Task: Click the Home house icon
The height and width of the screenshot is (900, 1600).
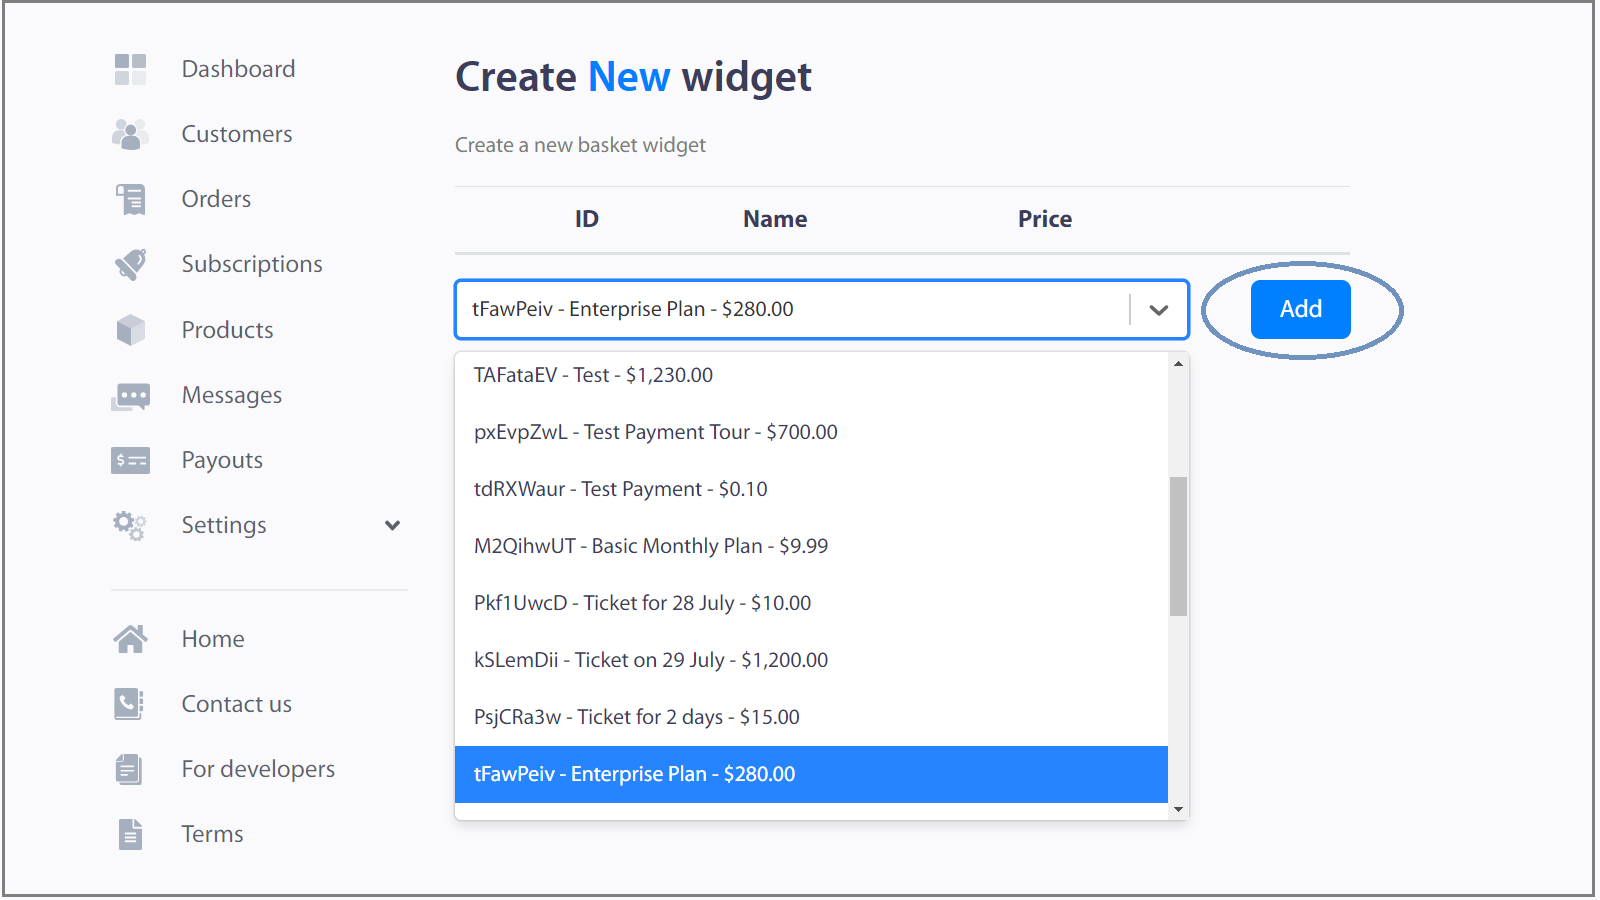Action: coord(130,639)
